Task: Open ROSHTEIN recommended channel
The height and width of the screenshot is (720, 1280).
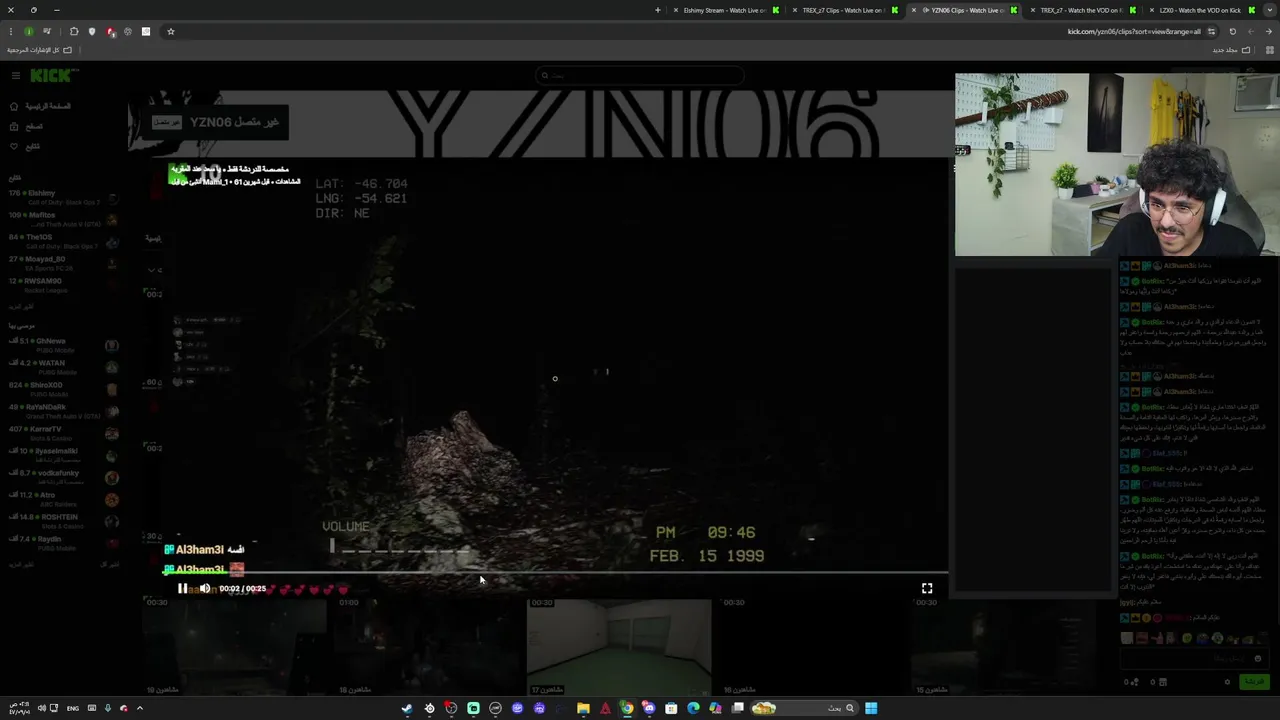Action: click(x=62, y=521)
